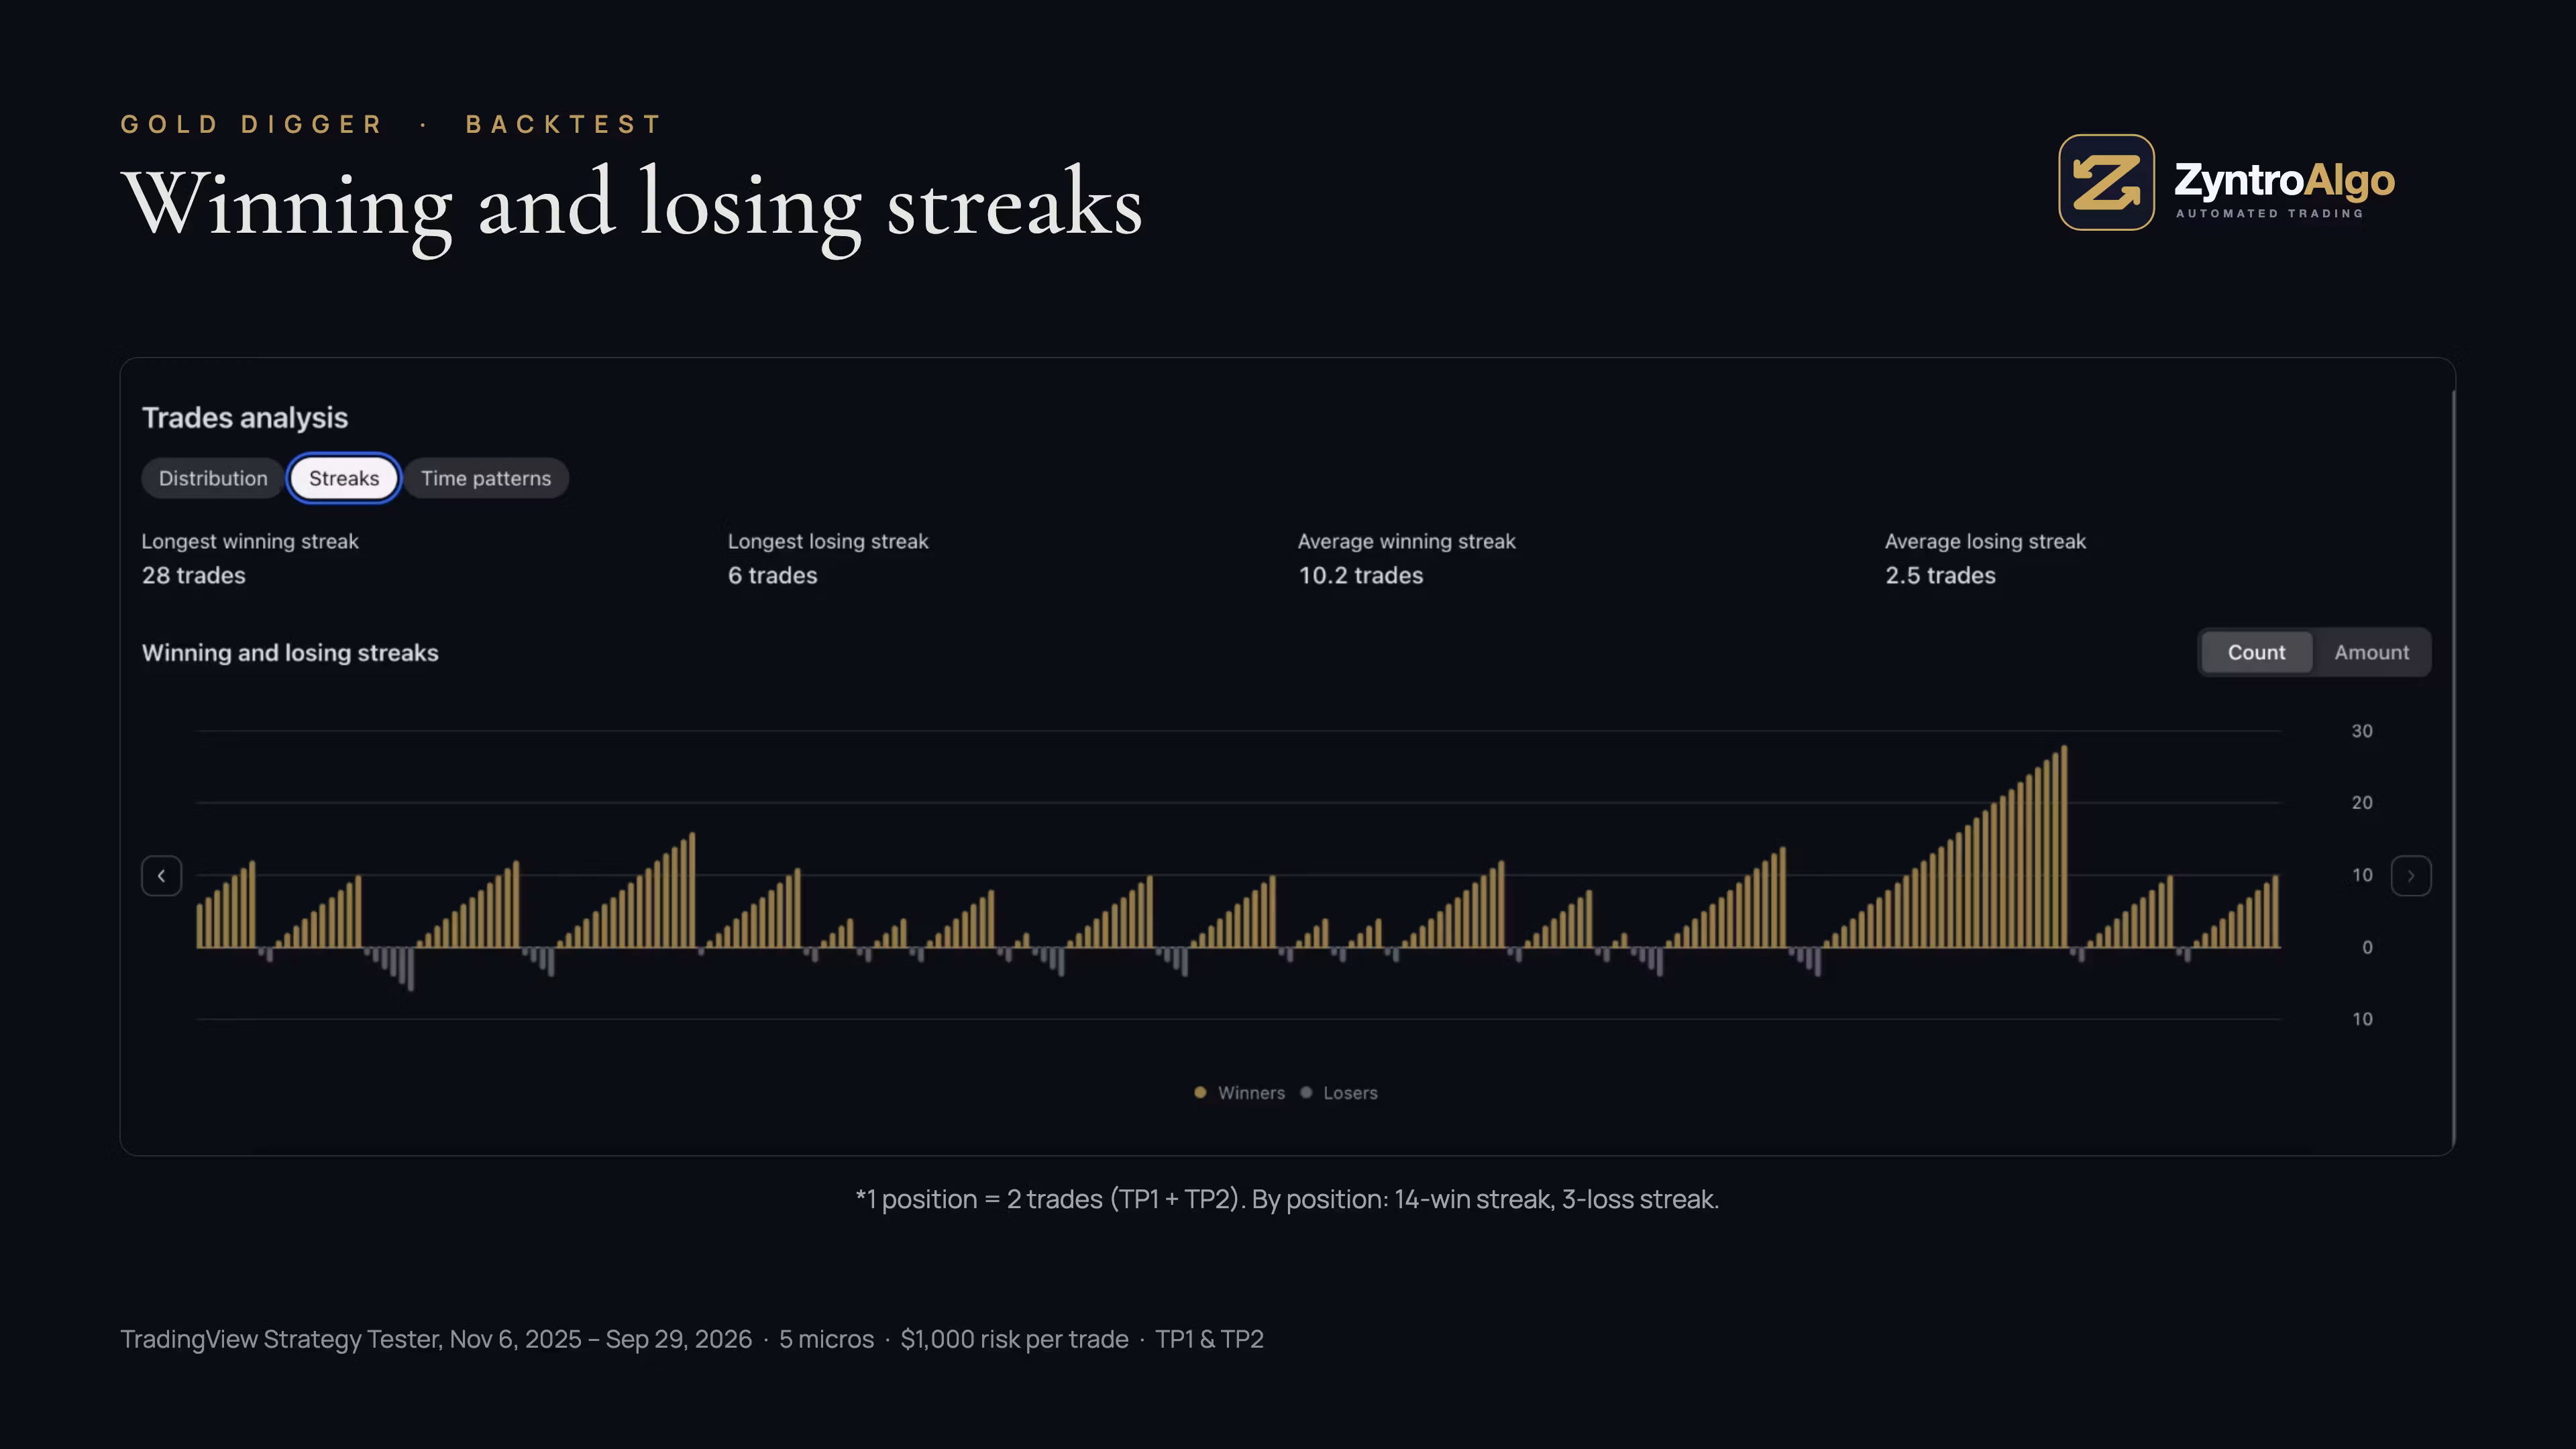
Task: Click the 30 y-axis gridline label
Action: click(x=2362, y=731)
